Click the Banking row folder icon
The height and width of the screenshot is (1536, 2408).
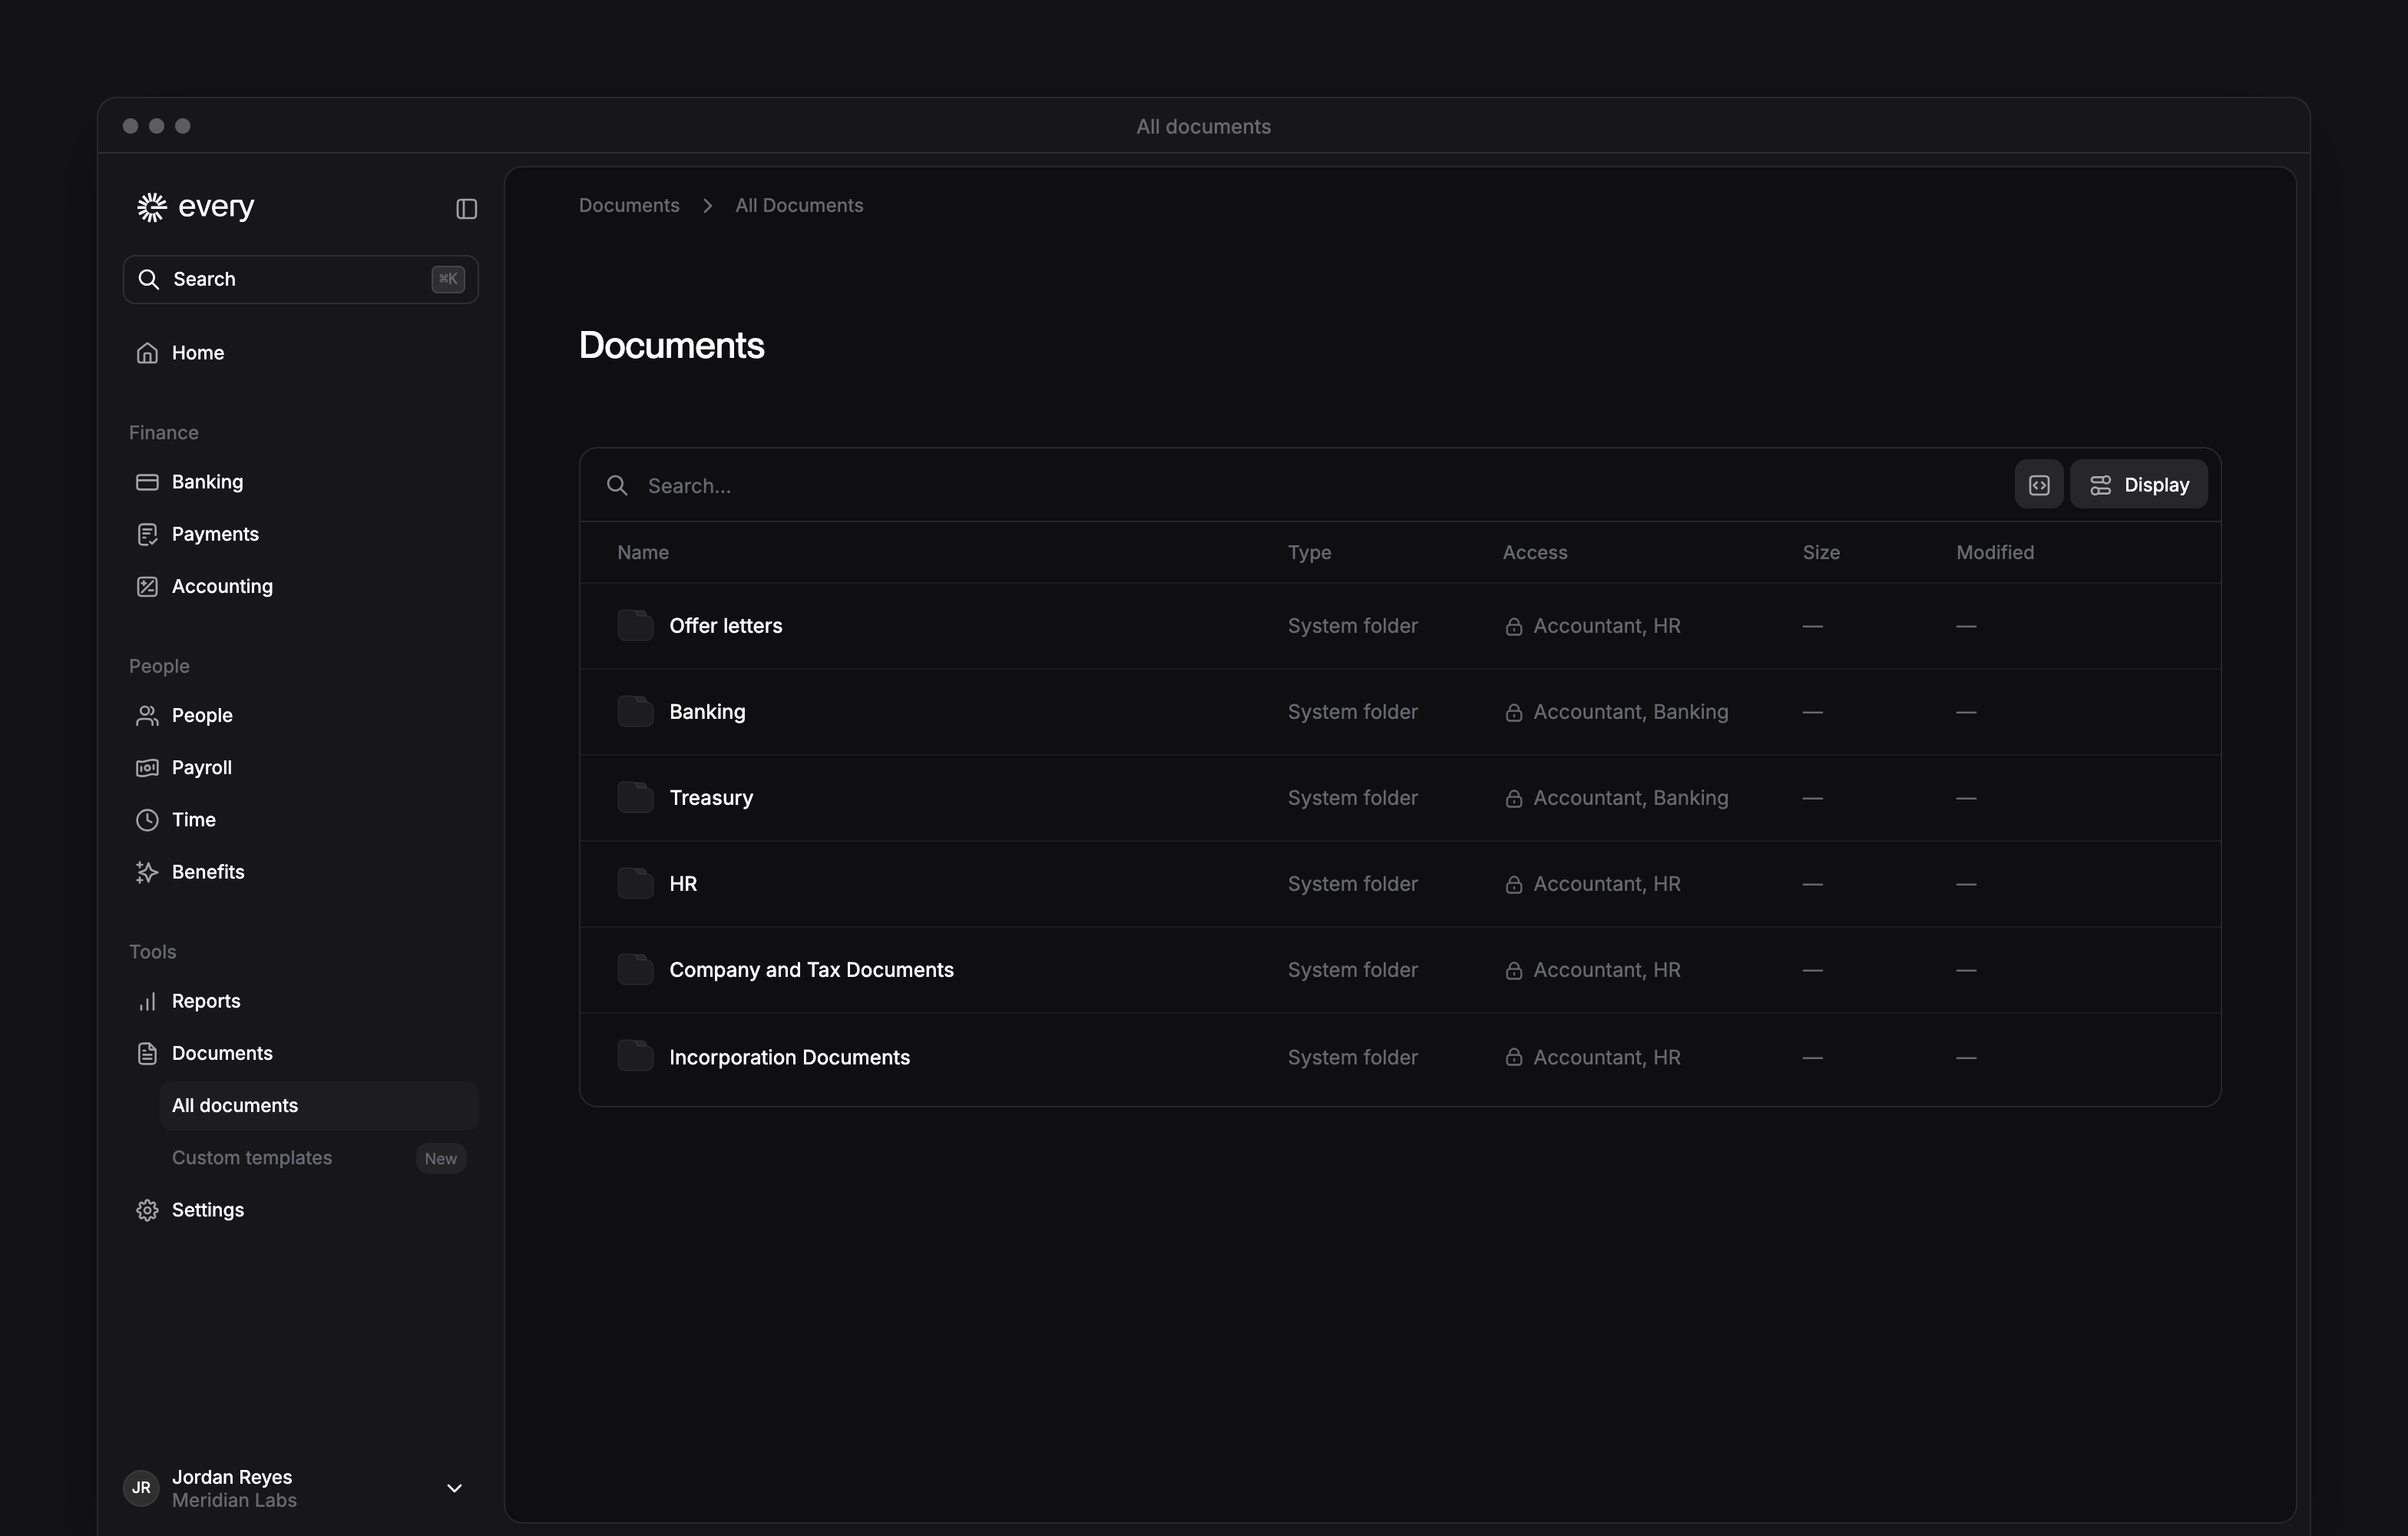point(635,711)
